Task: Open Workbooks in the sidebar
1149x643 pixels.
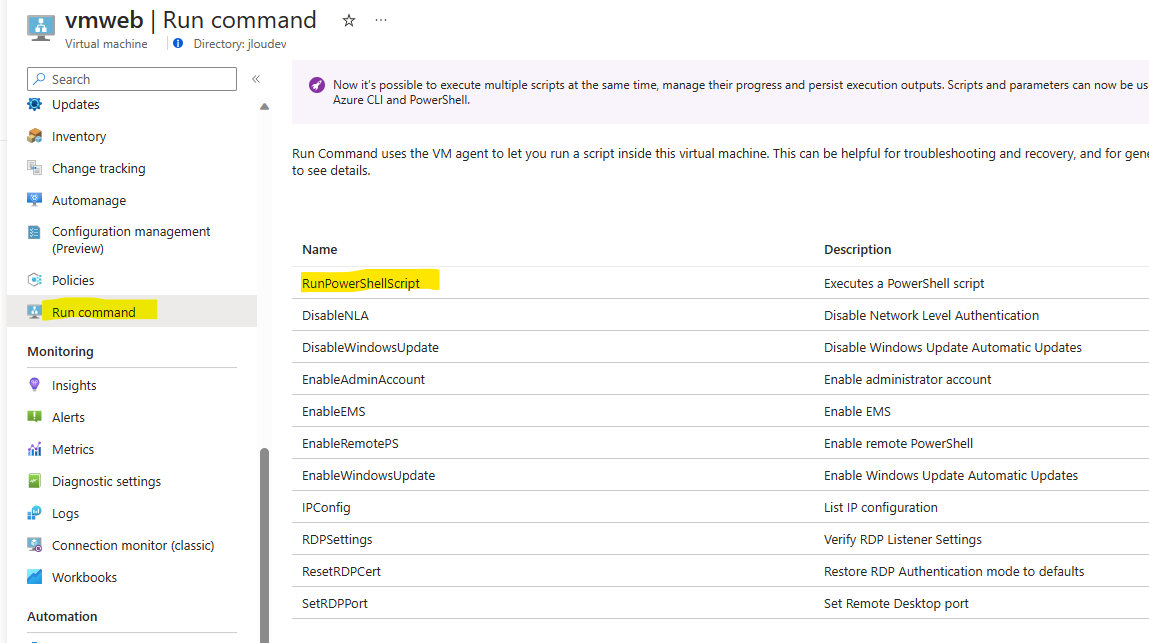Action: tap(84, 578)
